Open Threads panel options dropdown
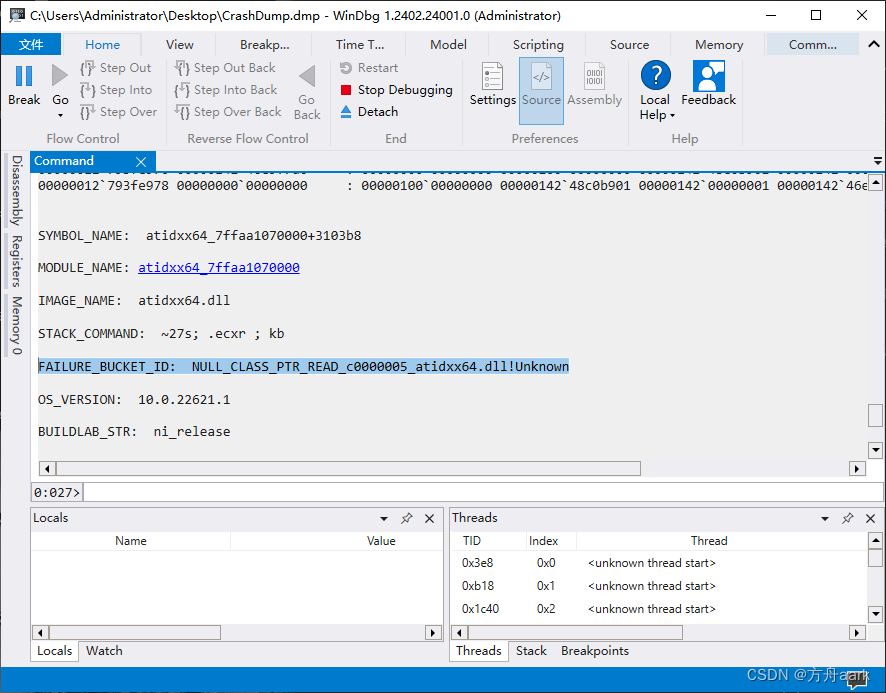Viewport: 886px width, 693px height. point(825,518)
